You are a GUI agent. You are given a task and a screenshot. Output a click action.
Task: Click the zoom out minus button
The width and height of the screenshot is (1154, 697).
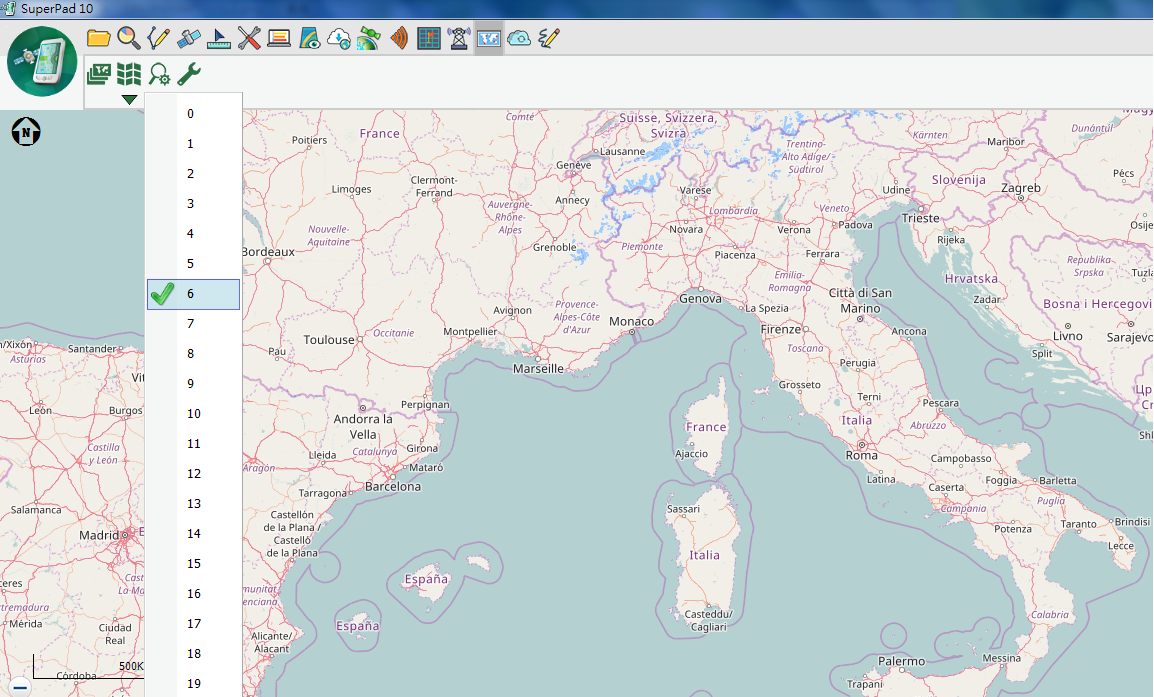(21, 687)
